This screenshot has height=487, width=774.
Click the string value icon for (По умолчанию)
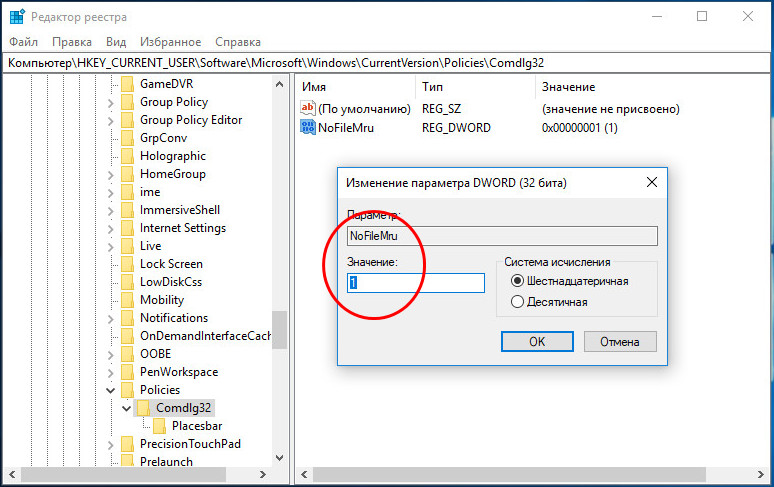click(x=308, y=108)
